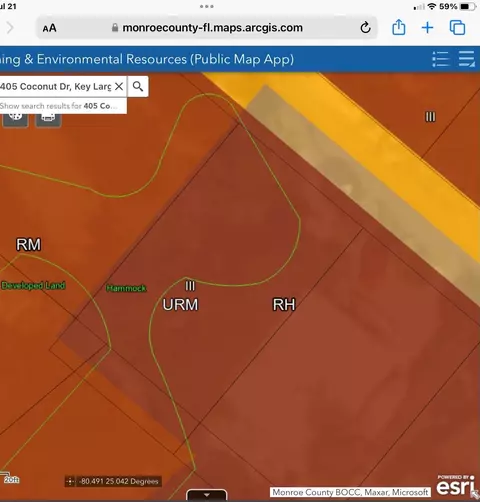Open the Safari share sheet icon
Screen dimensions: 480x502
[399, 27]
